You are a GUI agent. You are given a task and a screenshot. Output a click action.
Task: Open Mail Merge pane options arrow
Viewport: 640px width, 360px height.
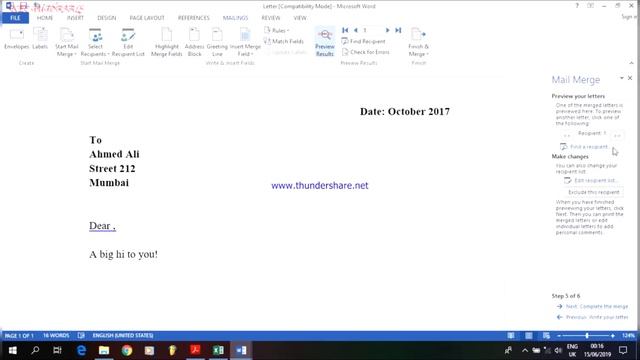point(622,78)
